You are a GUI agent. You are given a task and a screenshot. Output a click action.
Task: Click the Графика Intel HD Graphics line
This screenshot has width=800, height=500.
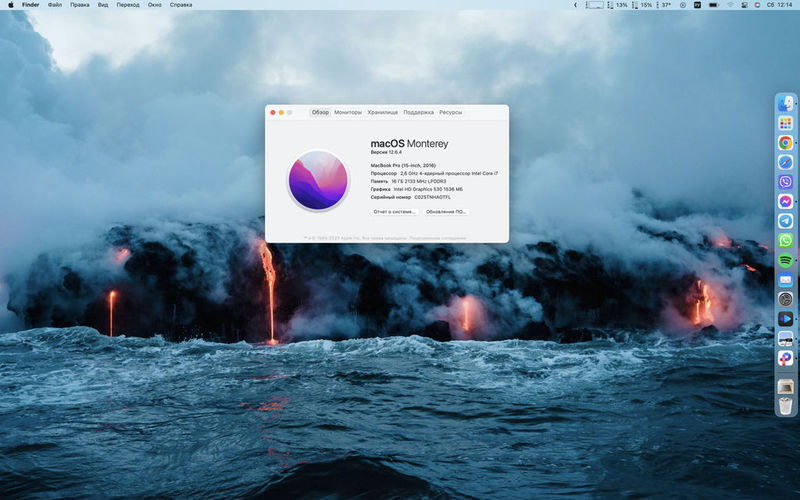coord(416,189)
